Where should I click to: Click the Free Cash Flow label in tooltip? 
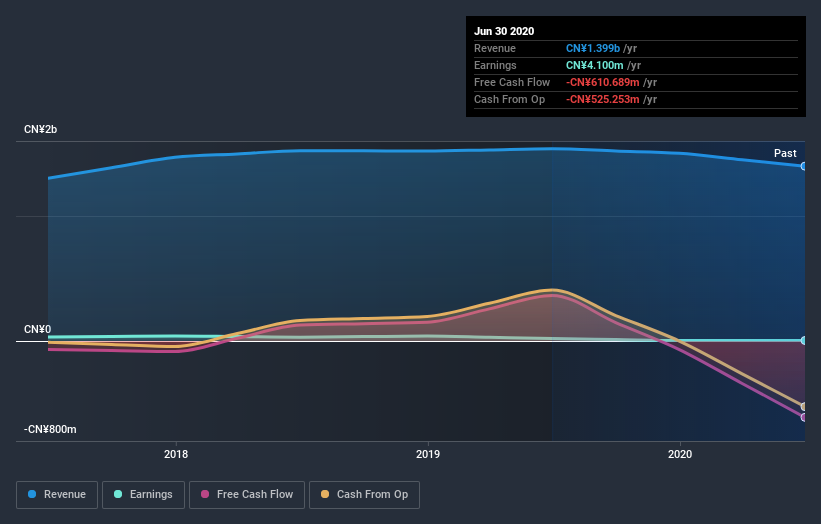512,82
